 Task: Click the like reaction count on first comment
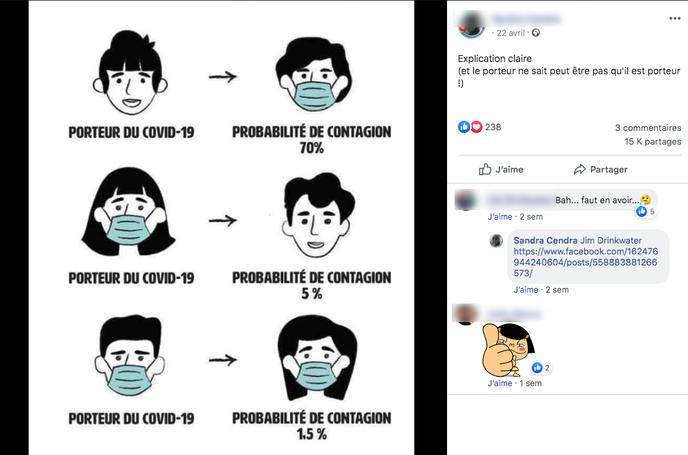(646, 211)
